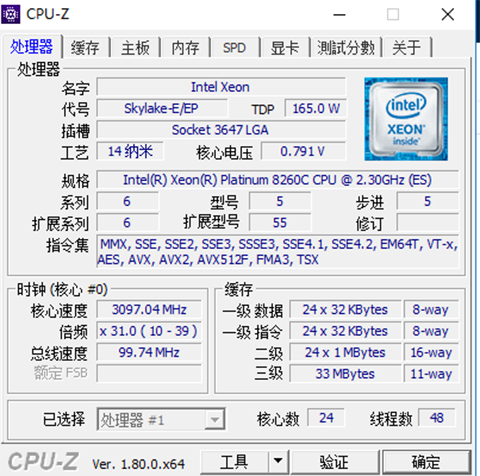
Task: Switch to the 主板 tab
Action: 135,48
